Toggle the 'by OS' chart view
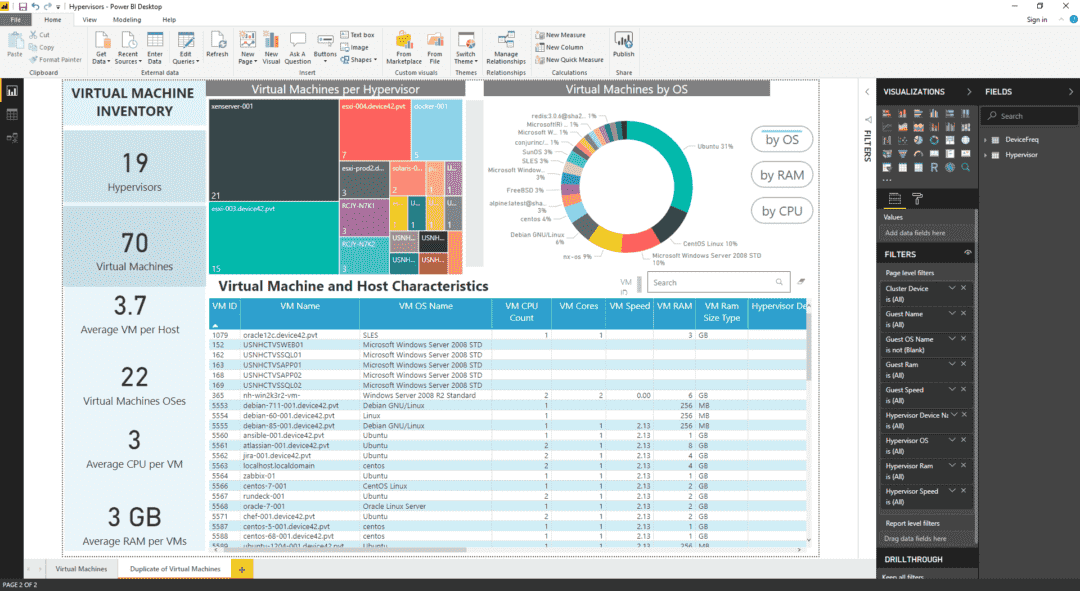This screenshot has width=1080, height=591. pyautogui.click(x=784, y=139)
